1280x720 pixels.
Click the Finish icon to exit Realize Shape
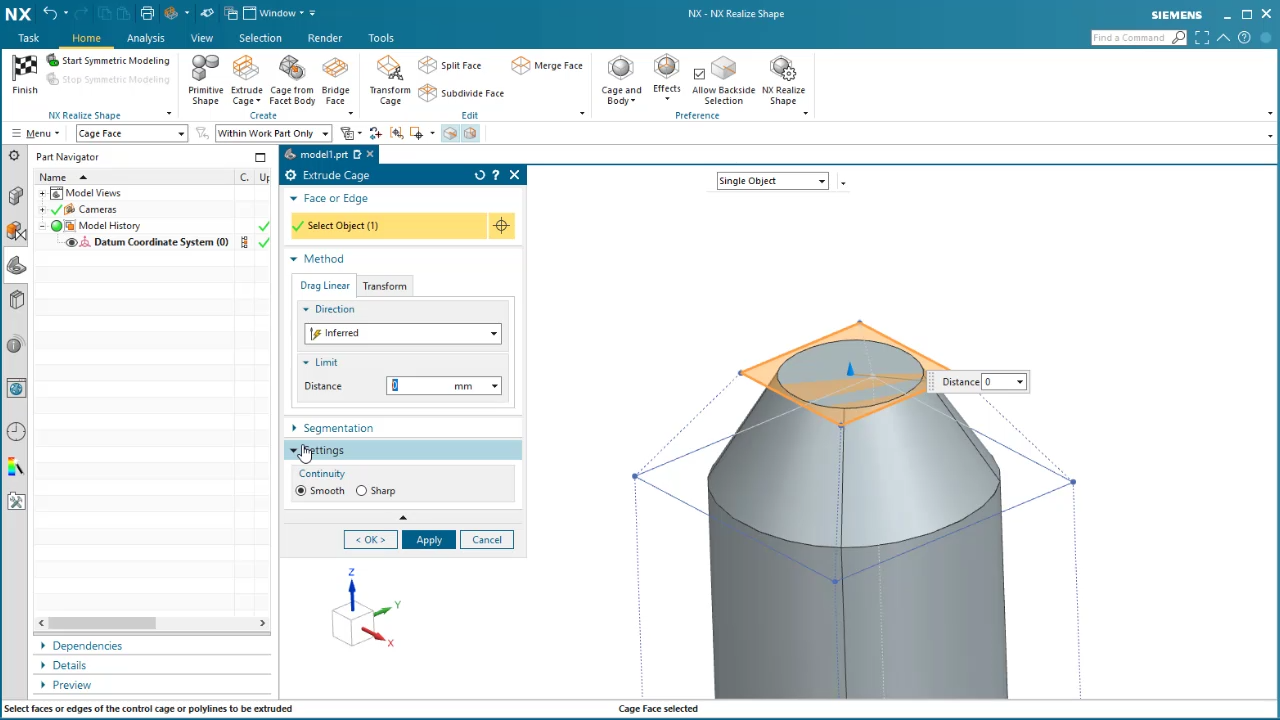(24, 73)
